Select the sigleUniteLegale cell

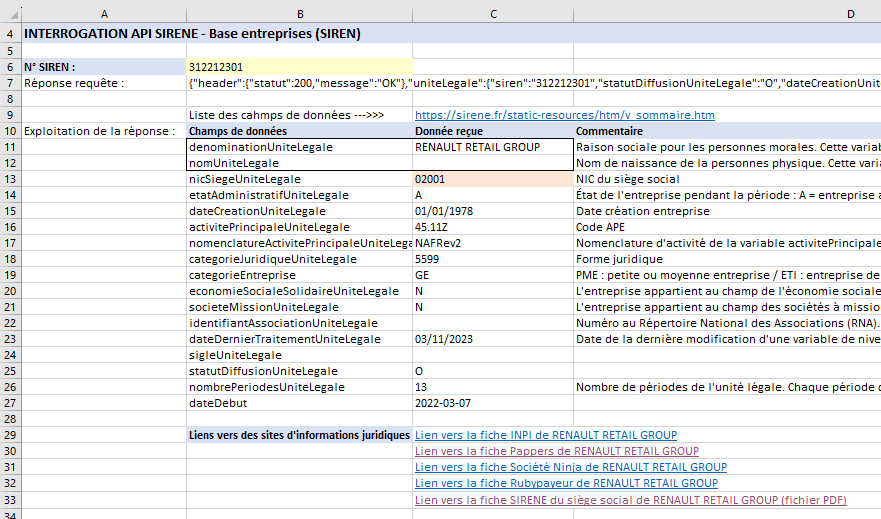pyautogui.click(x=299, y=355)
